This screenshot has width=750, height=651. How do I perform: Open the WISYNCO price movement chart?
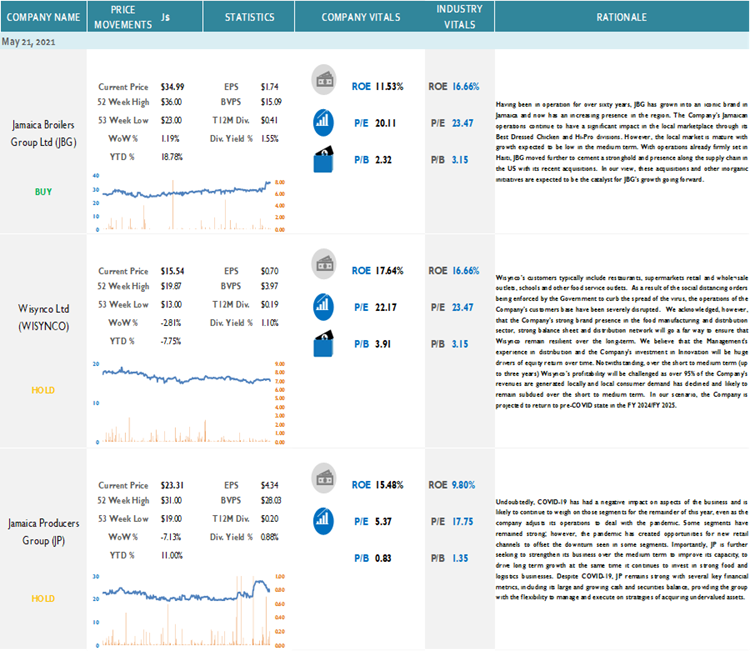pyautogui.click(x=189, y=403)
